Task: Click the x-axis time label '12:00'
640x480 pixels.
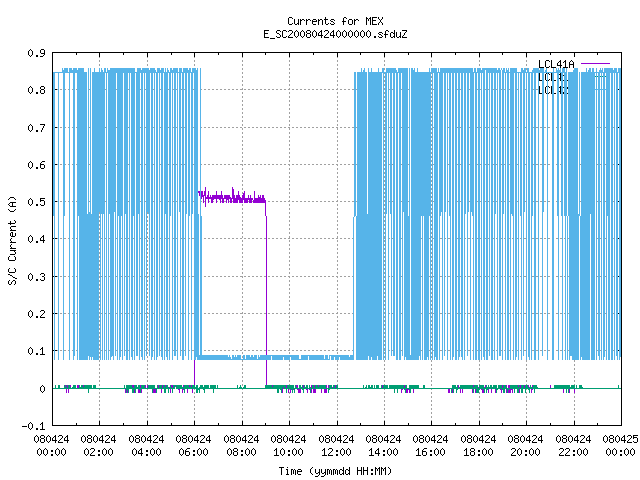Action: pos(336,452)
